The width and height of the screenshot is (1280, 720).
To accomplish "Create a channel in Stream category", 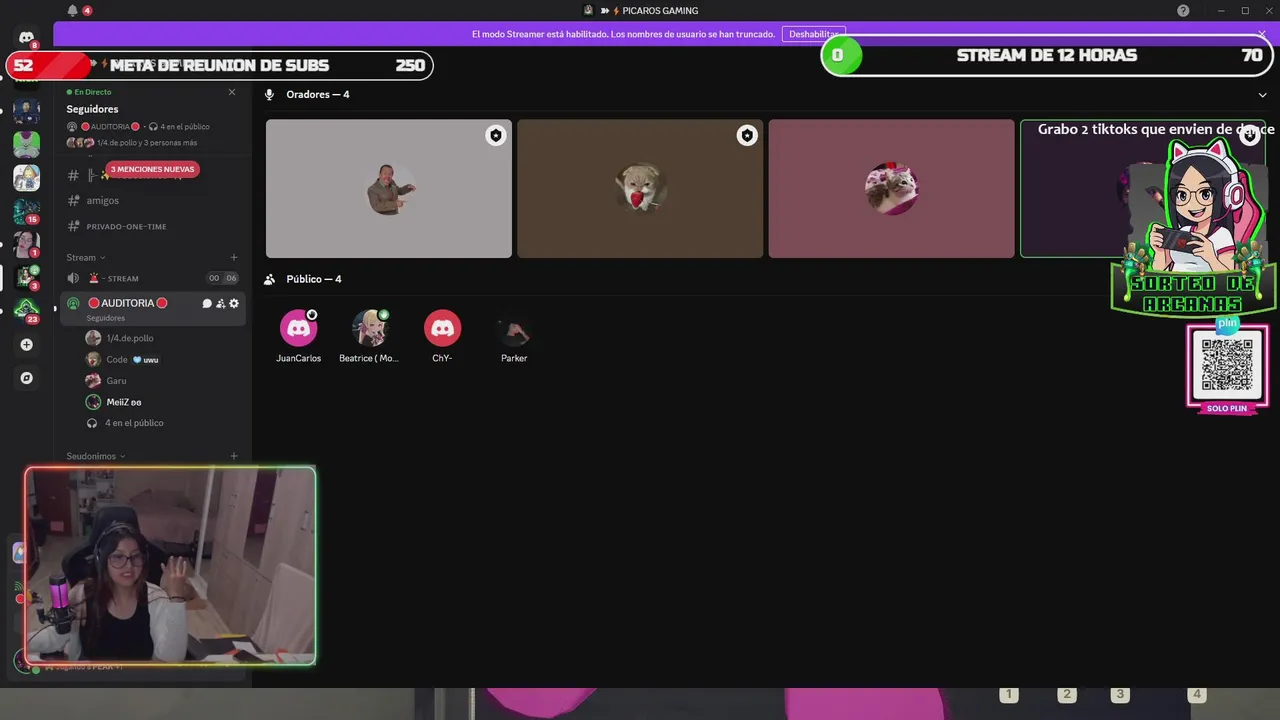I will [234, 257].
